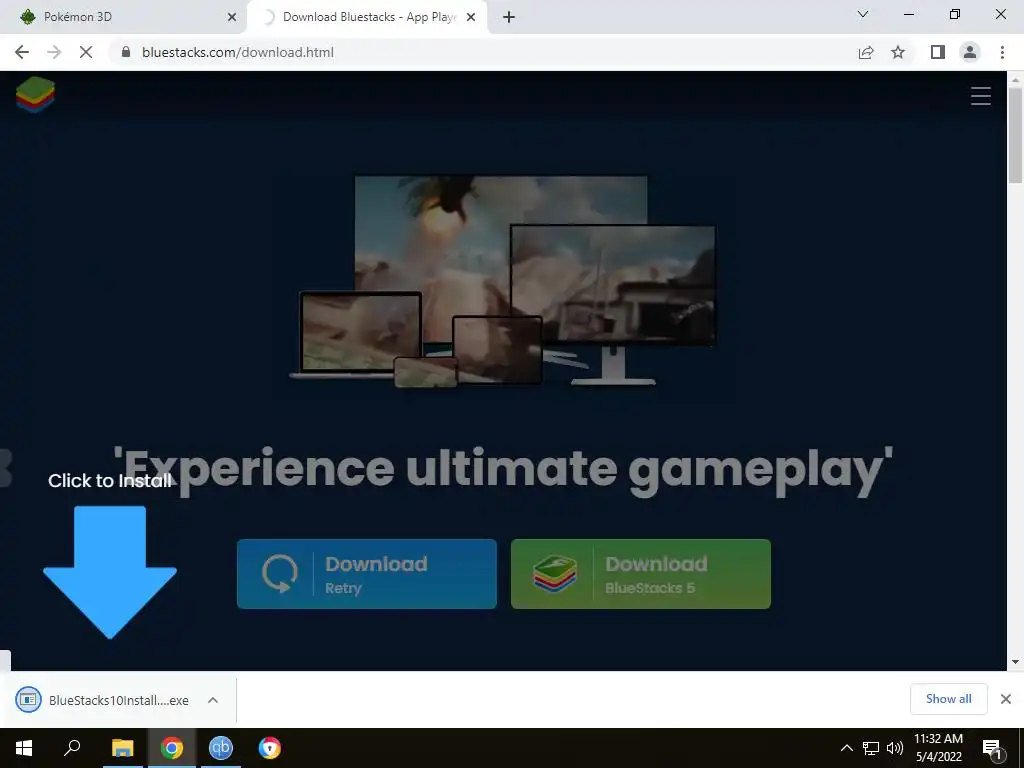1024x768 pixels.
Task: Click the Download BlueStacks 5 button
Action: 641,574
